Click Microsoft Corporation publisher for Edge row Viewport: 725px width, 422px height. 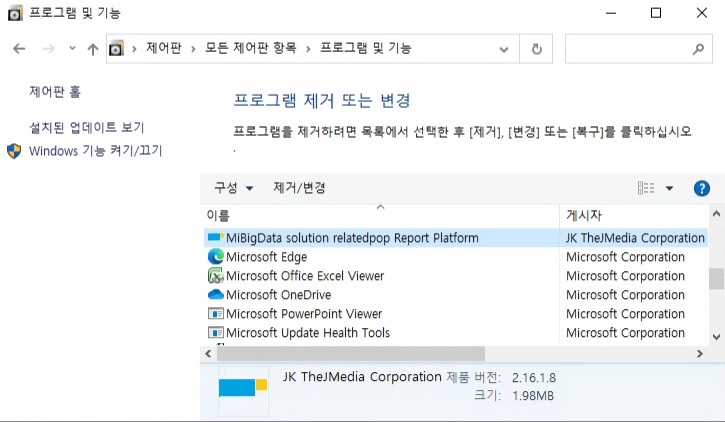(x=625, y=257)
